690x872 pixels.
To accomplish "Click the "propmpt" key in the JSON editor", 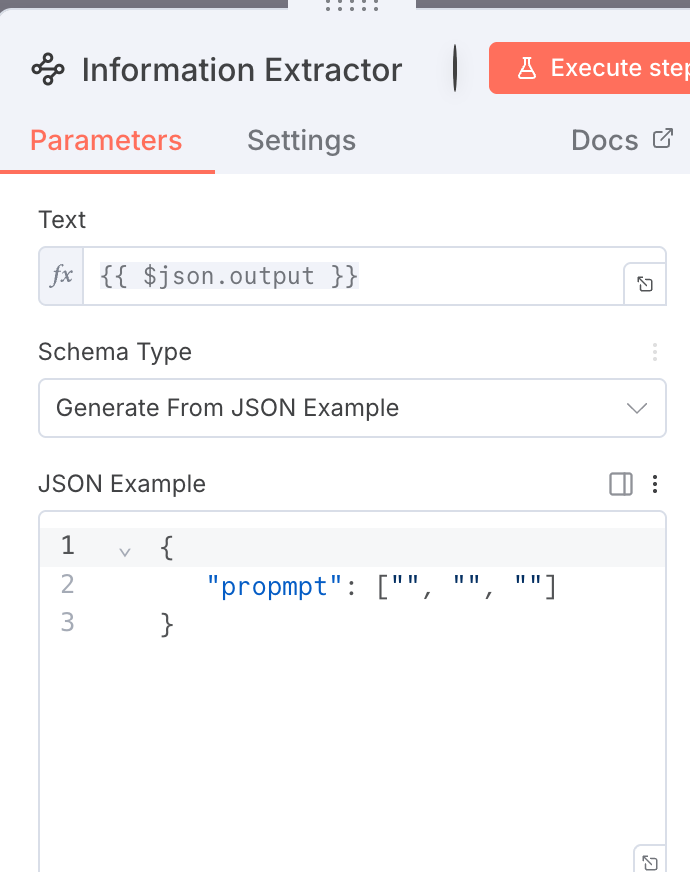I will click(x=267, y=586).
